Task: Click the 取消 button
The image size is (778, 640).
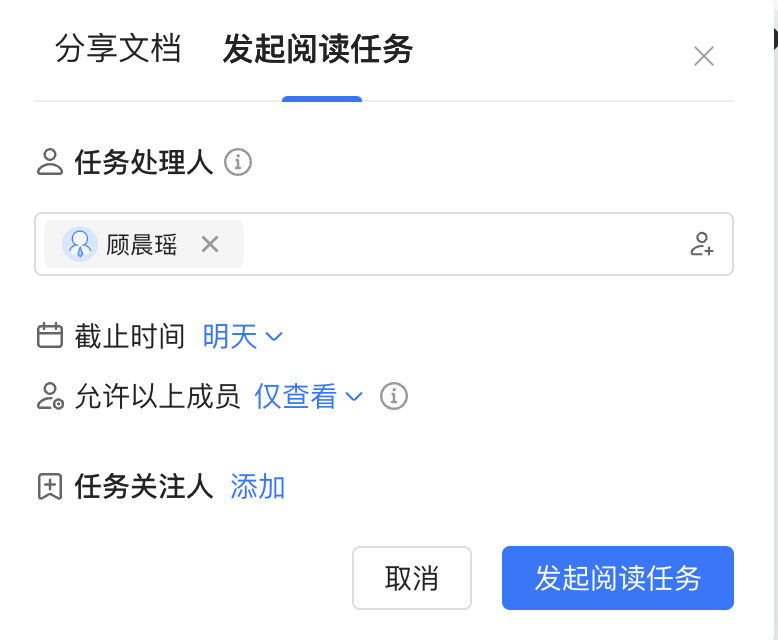Action: click(x=412, y=578)
